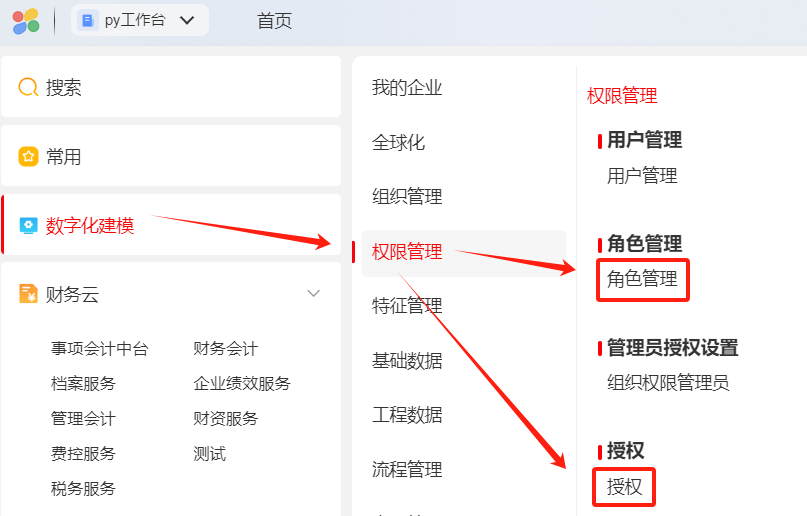Collapse the 财务云 section chevron
This screenshot has width=807, height=516.
pos(313,294)
